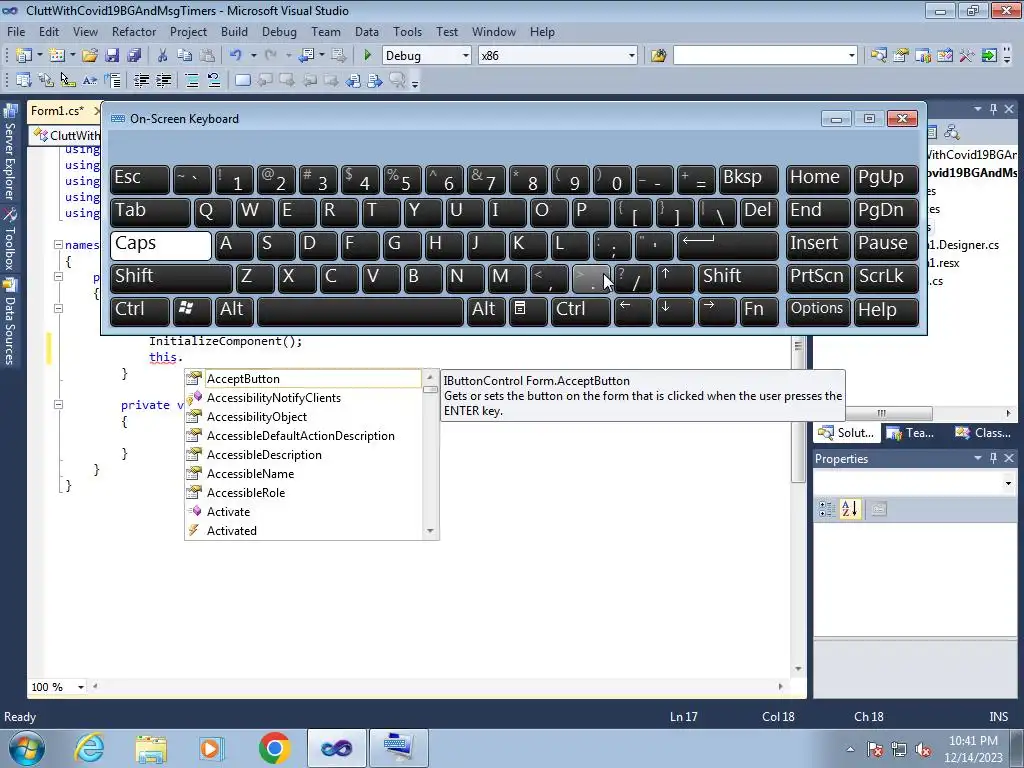
Task: Save the current file via floppy icon
Action: 112,56
